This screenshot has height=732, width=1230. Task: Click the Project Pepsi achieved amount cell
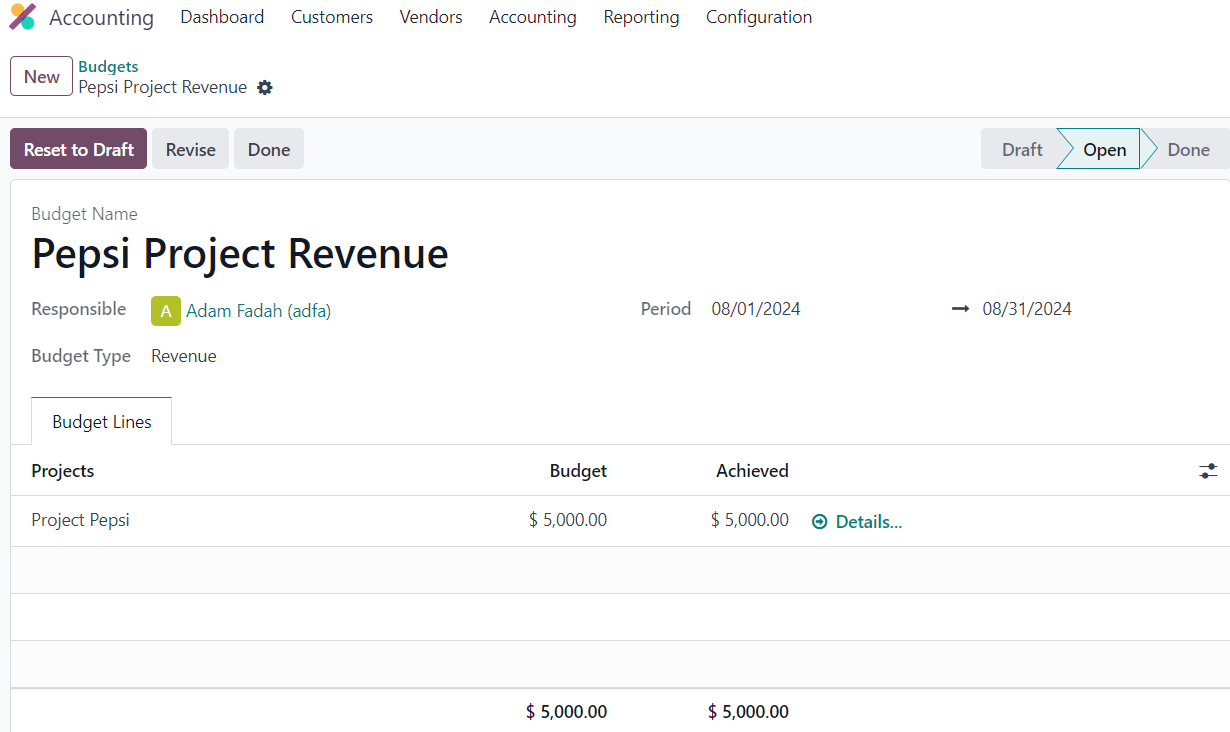click(x=750, y=520)
